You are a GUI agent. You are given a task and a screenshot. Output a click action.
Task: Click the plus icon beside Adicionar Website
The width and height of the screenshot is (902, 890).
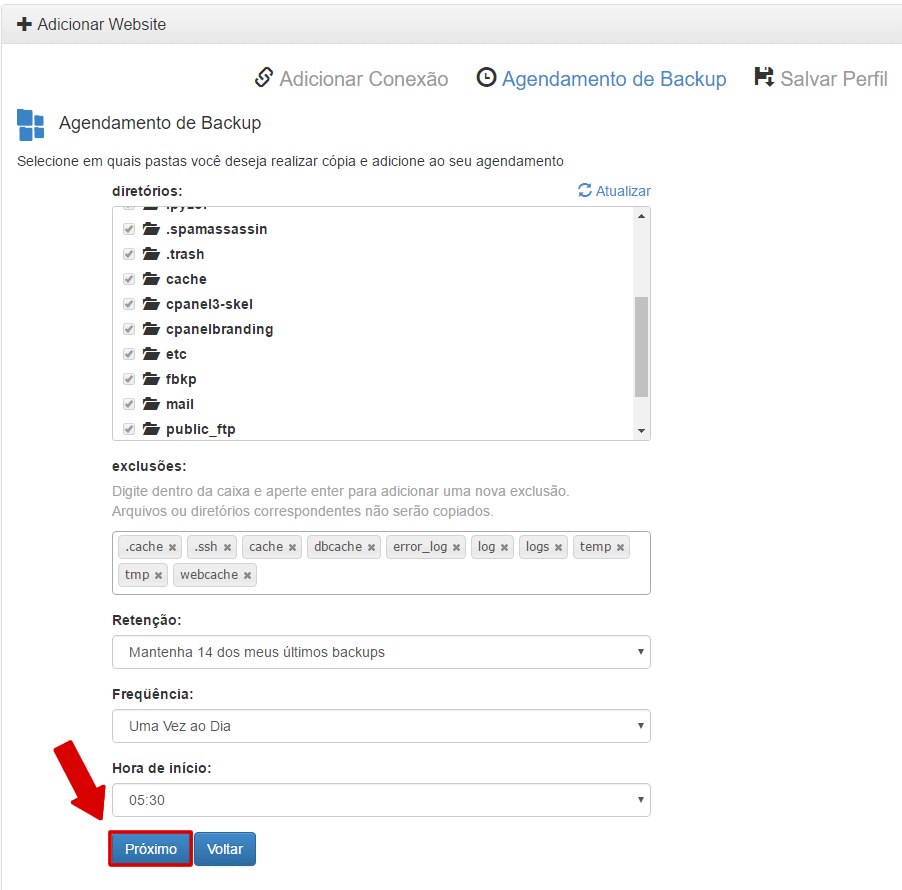coord(24,24)
